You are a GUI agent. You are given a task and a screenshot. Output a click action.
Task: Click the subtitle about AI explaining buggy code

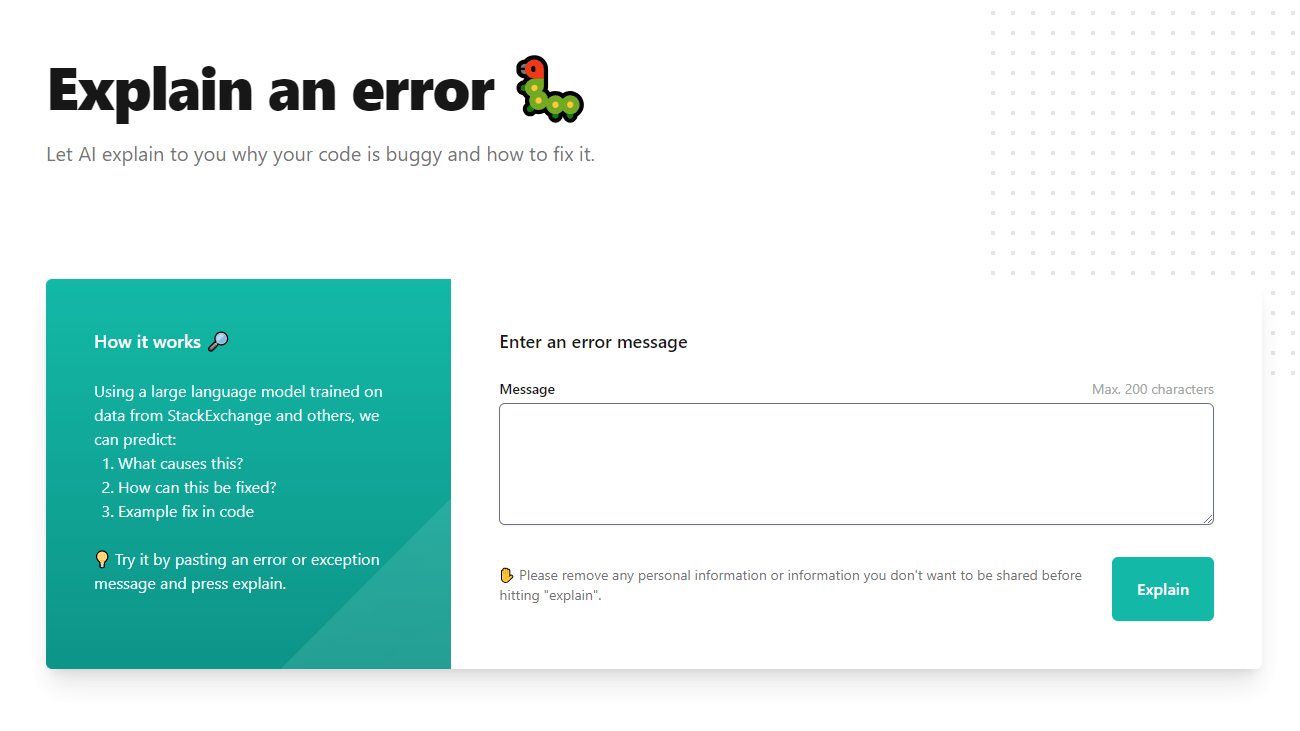click(321, 155)
